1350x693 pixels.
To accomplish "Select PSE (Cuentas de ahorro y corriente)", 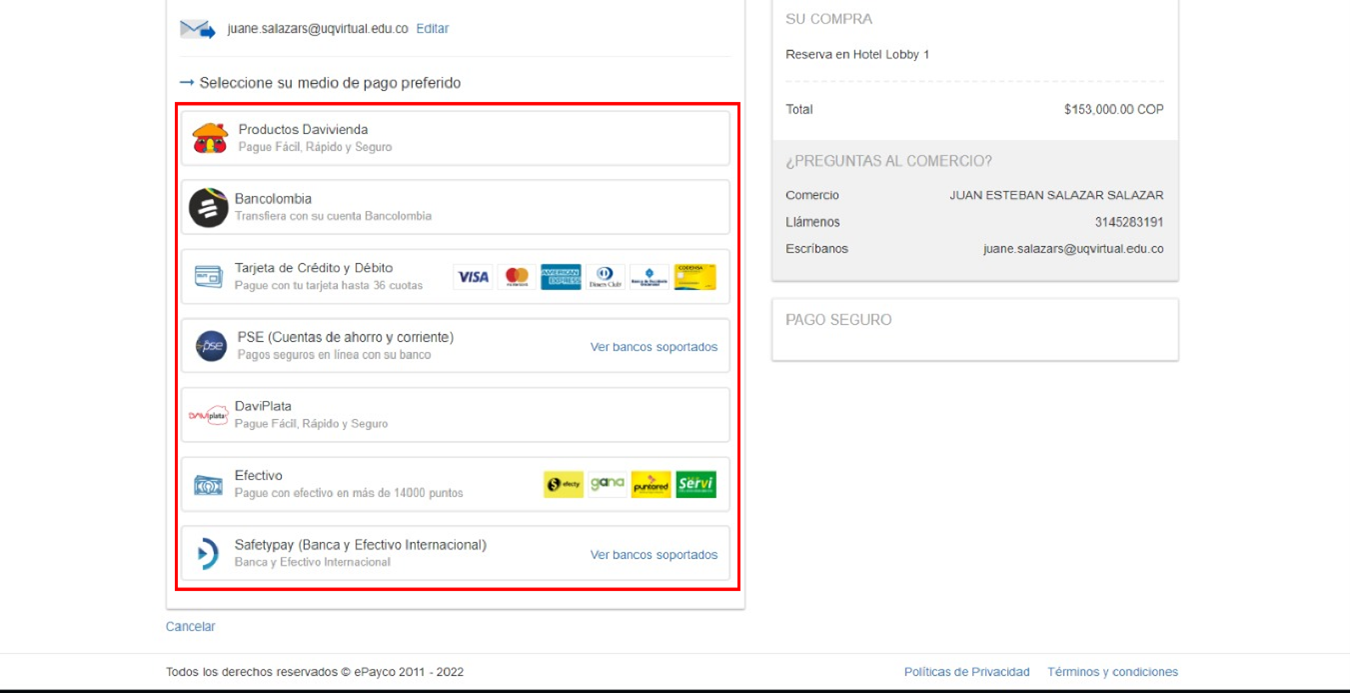I will click(x=455, y=345).
